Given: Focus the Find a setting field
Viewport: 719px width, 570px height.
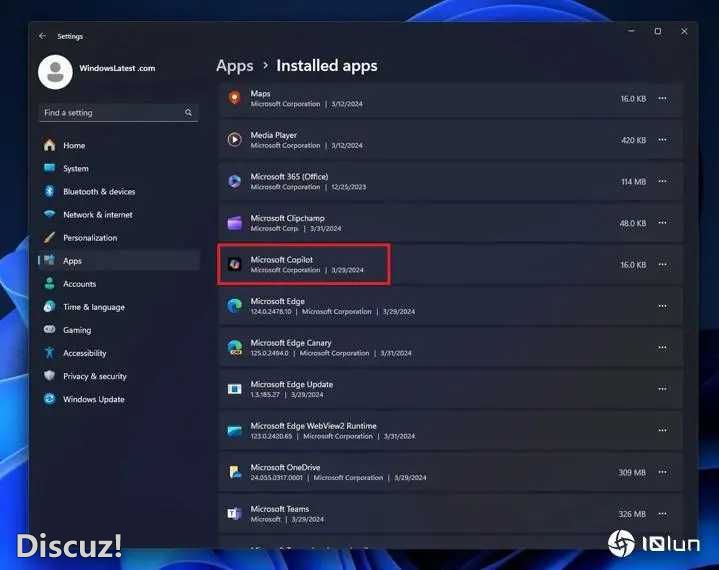Looking at the screenshot, I should (119, 113).
